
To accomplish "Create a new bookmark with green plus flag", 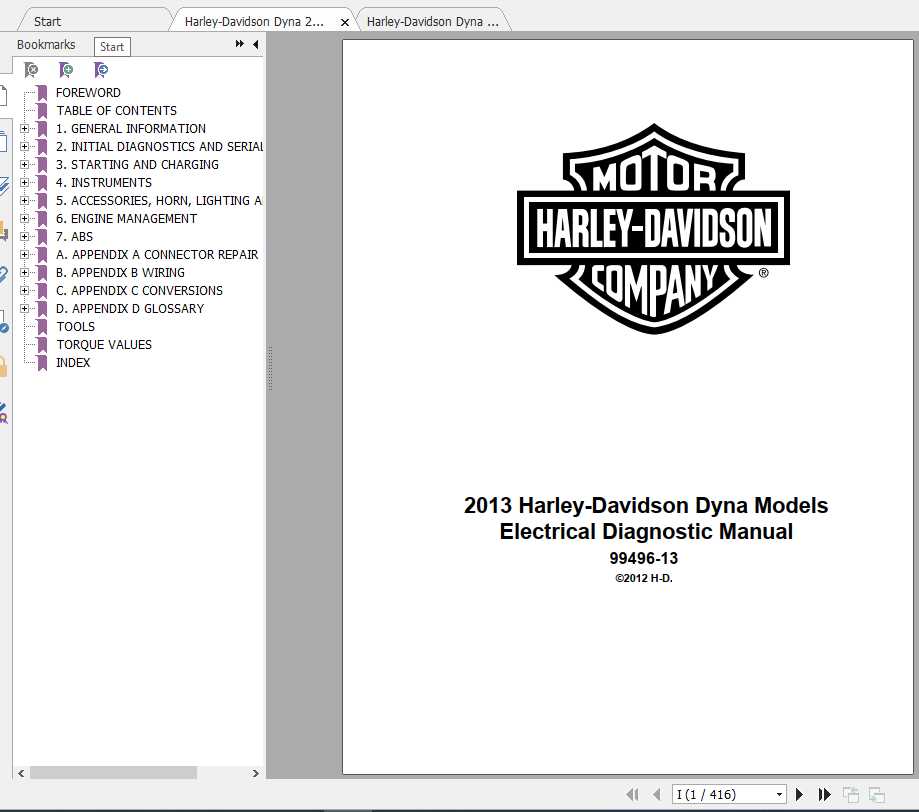I will [x=66, y=70].
